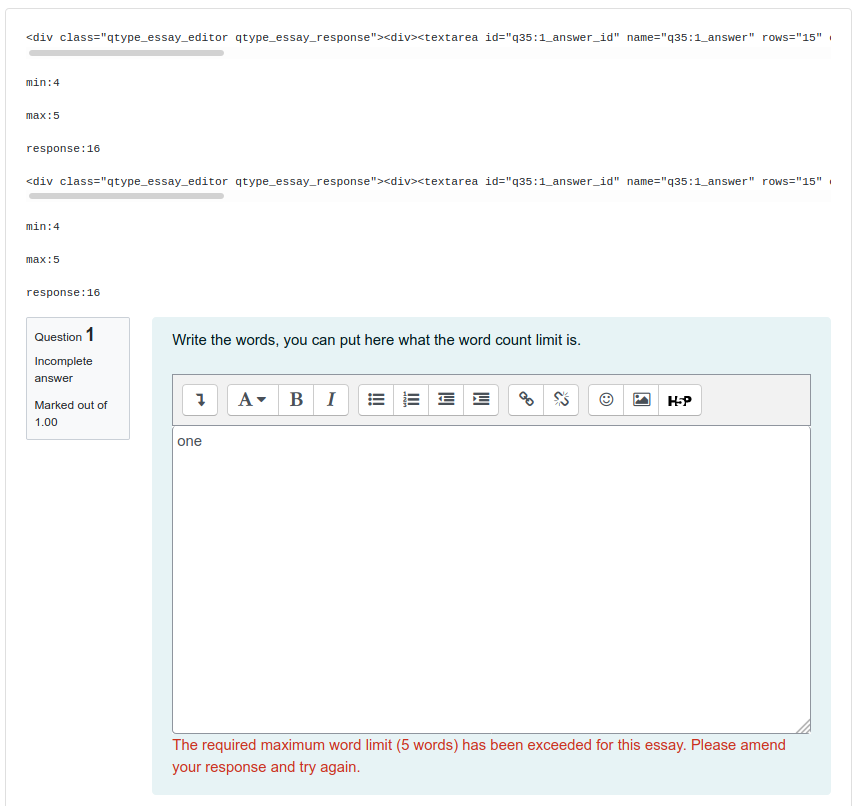Indent the selected text
Viewport: 862px width, 806px height.
tap(481, 400)
